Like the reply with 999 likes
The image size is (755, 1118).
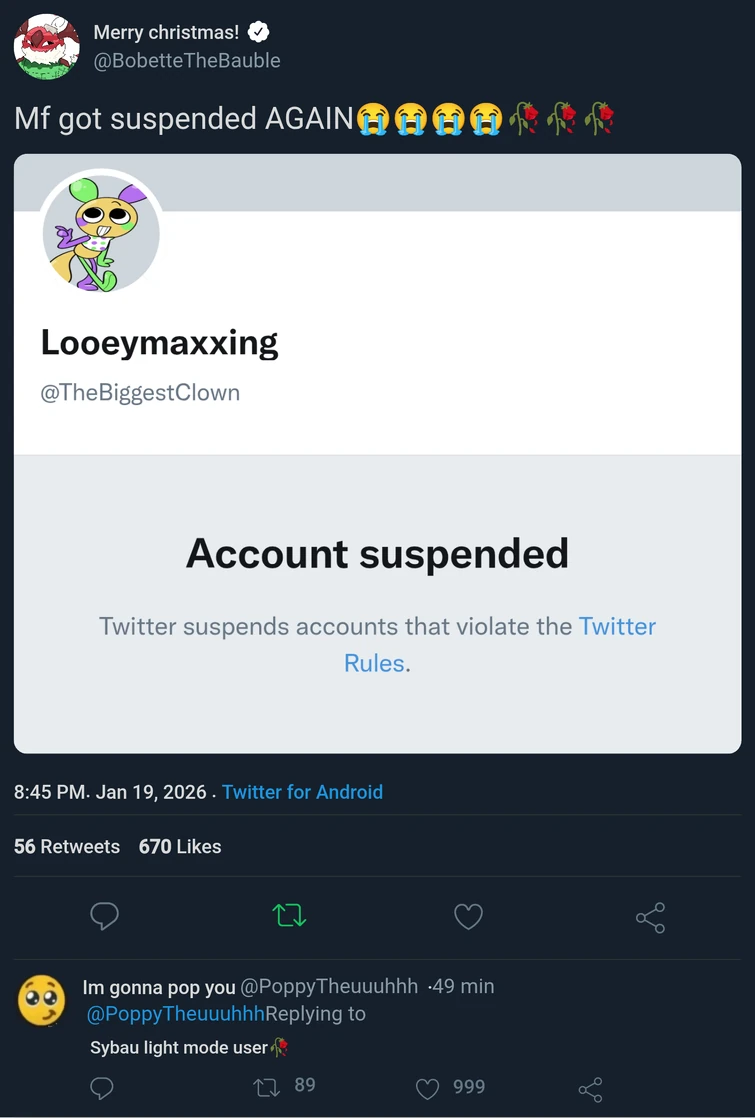tap(427, 1088)
